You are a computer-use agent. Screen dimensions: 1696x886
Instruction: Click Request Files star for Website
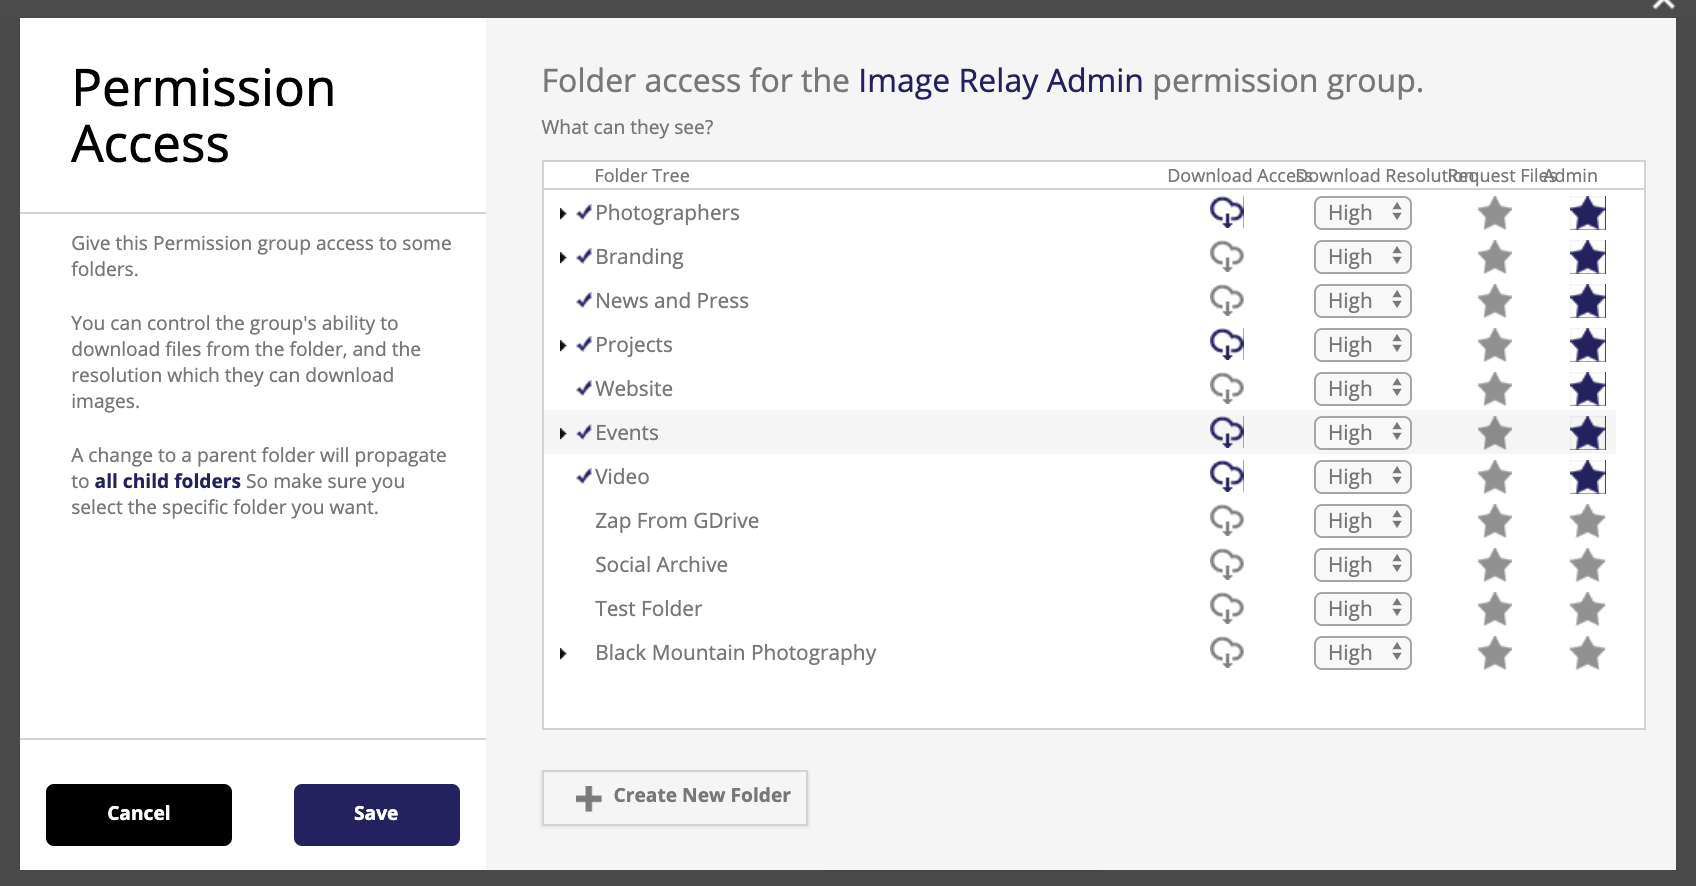pyautogui.click(x=1495, y=389)
